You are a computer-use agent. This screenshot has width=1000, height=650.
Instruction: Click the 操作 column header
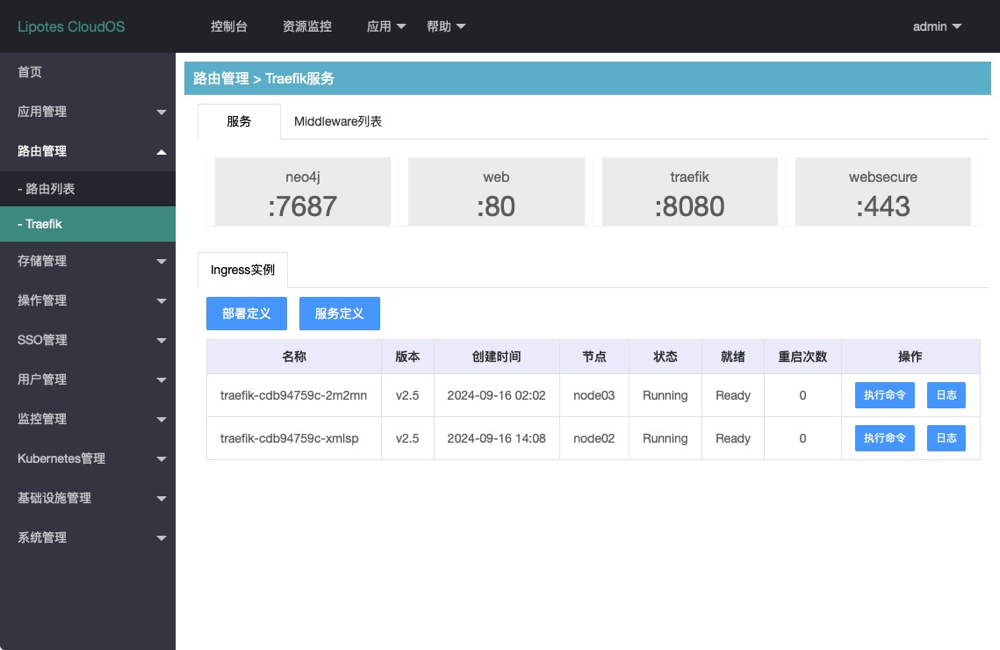910,357
